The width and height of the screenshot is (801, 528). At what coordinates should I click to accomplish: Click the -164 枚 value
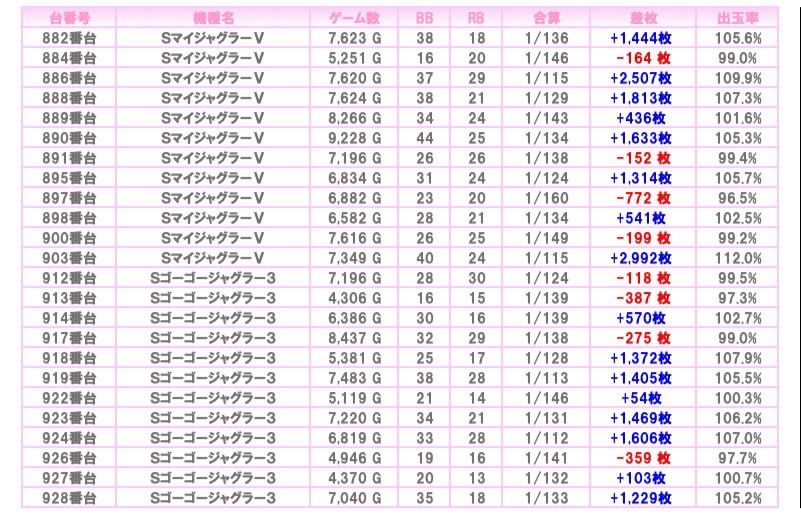point(643,58)
